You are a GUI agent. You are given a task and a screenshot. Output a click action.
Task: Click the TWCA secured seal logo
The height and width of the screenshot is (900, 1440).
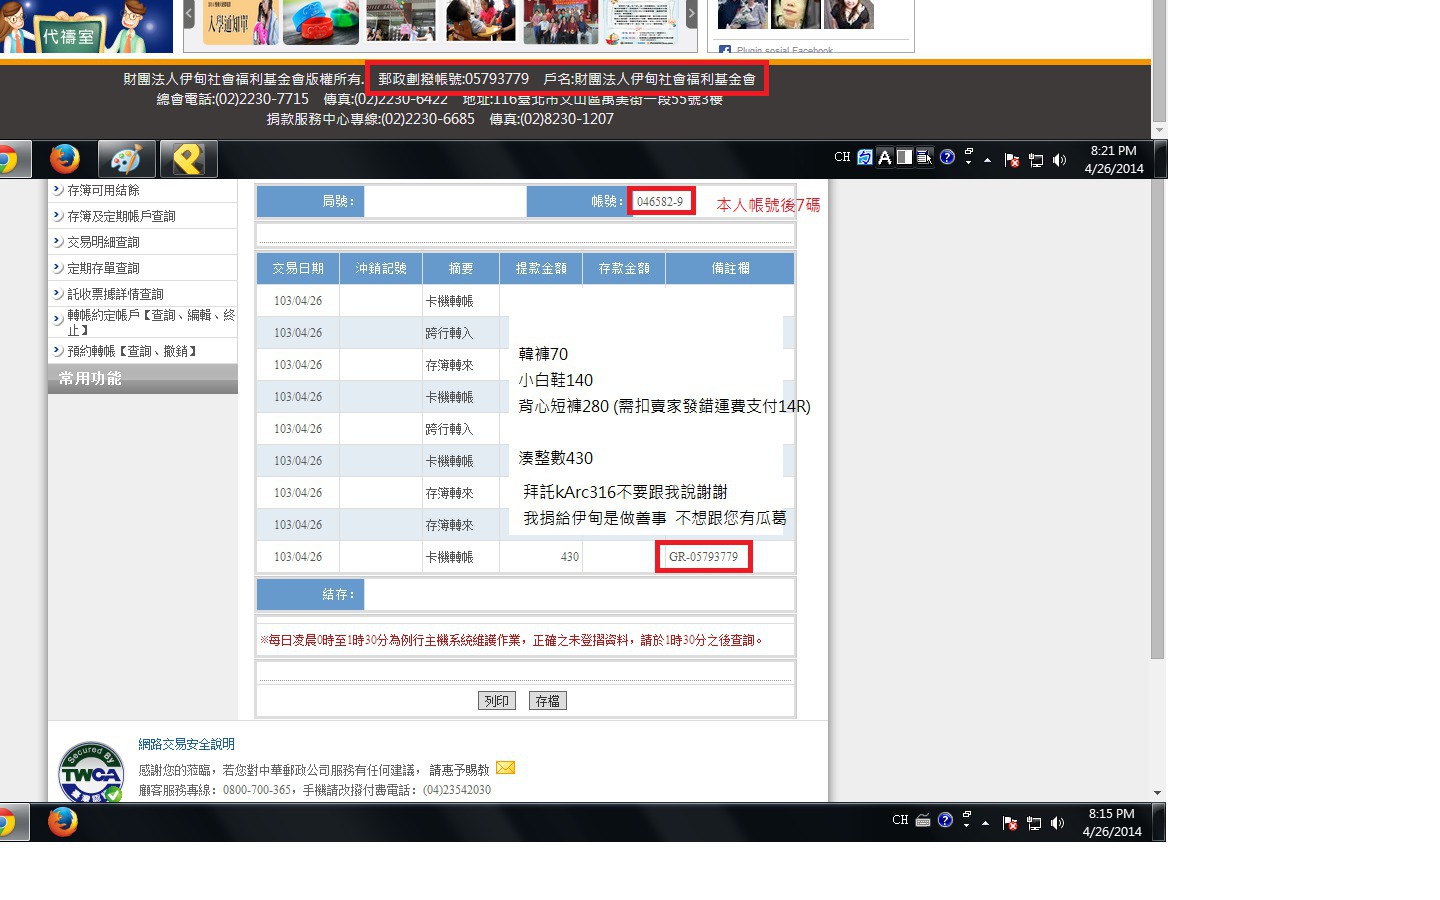tap(90, 772)
